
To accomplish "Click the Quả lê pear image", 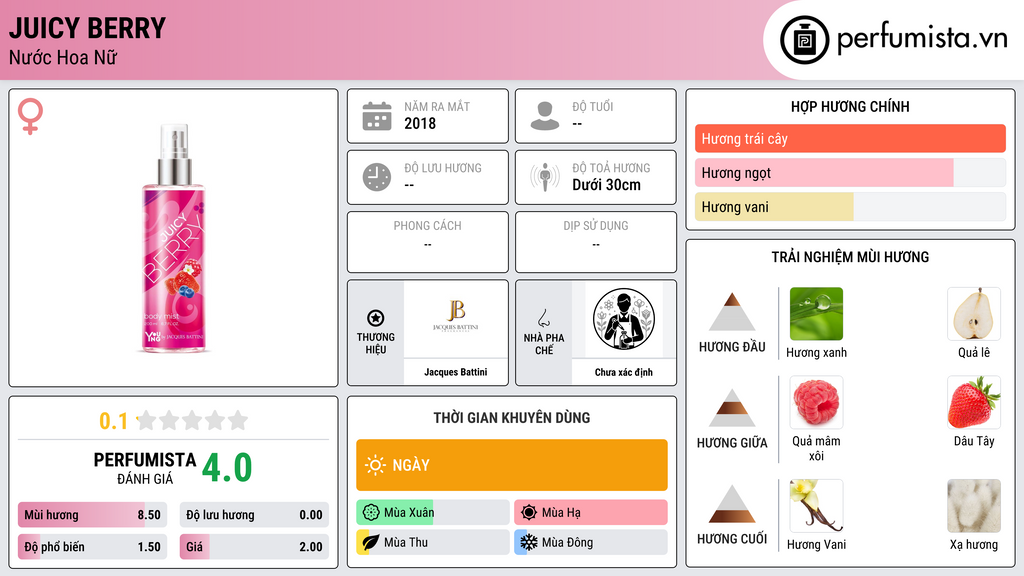I will click(974, 313).
